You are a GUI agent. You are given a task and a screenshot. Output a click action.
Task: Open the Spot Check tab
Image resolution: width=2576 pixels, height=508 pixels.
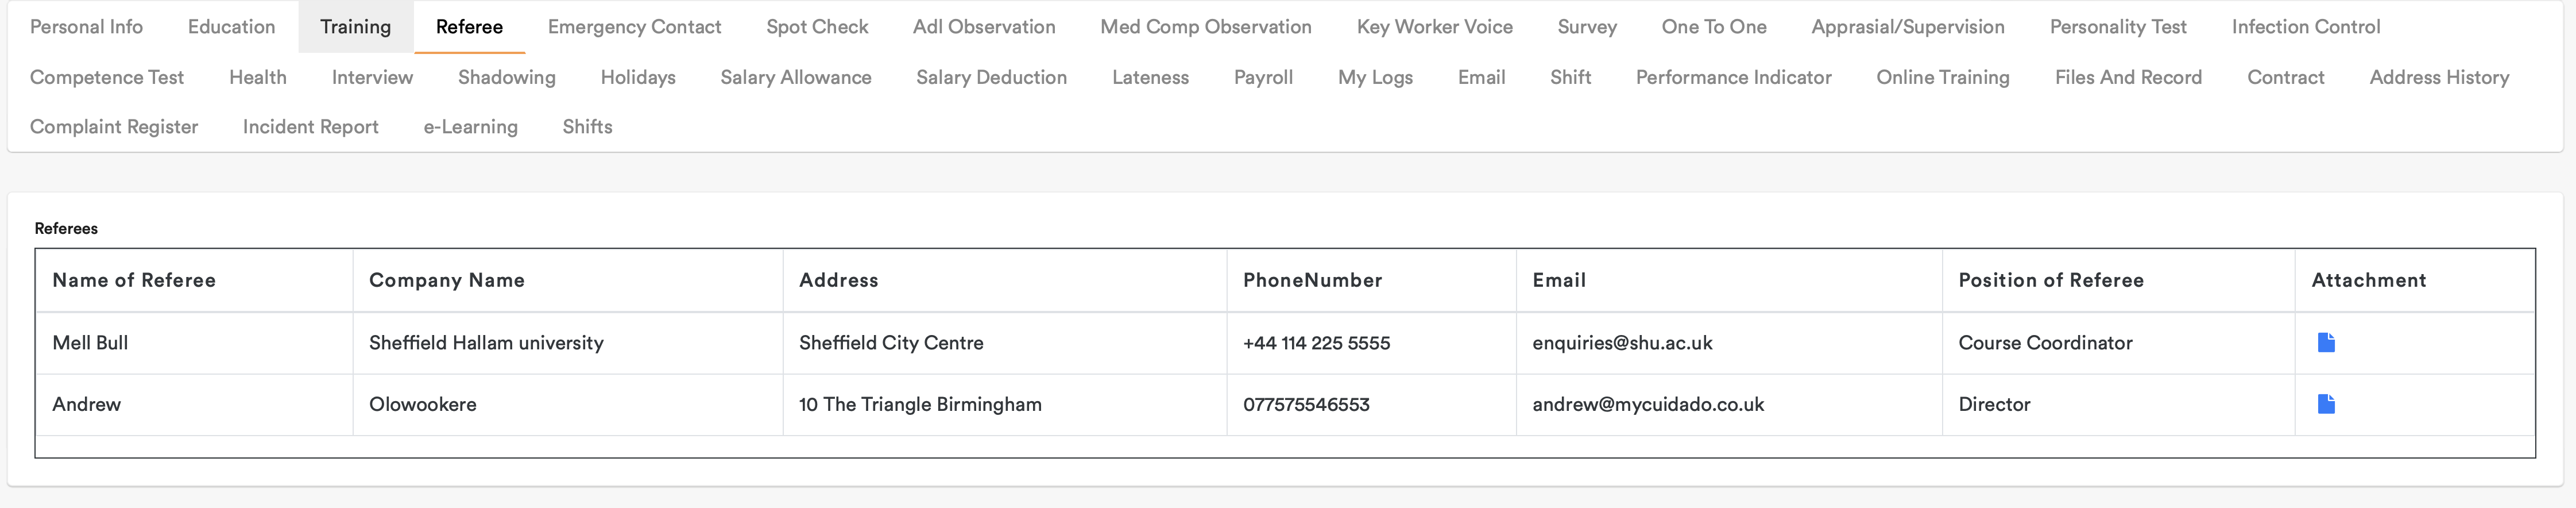(817, 27)
